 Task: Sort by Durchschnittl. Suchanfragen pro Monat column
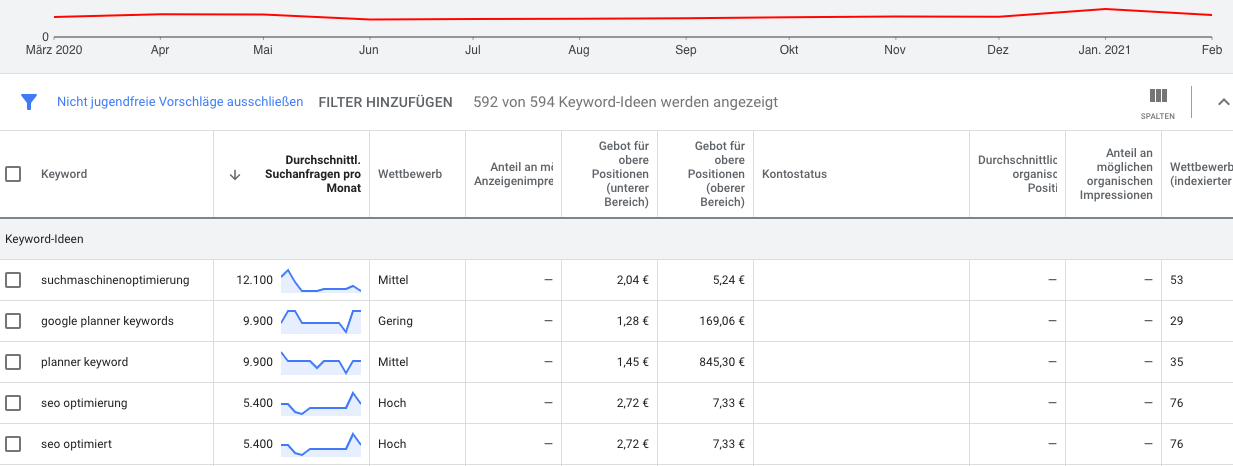tap(322, 174)
